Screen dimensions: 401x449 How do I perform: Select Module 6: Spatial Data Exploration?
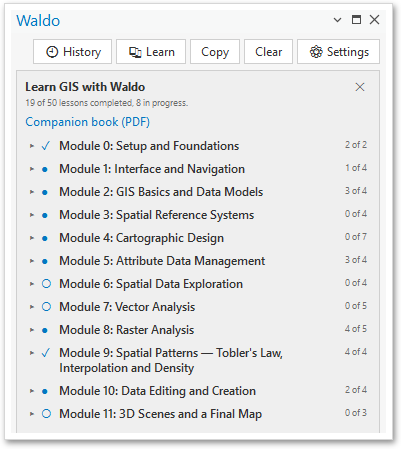(x=151, y=284)
